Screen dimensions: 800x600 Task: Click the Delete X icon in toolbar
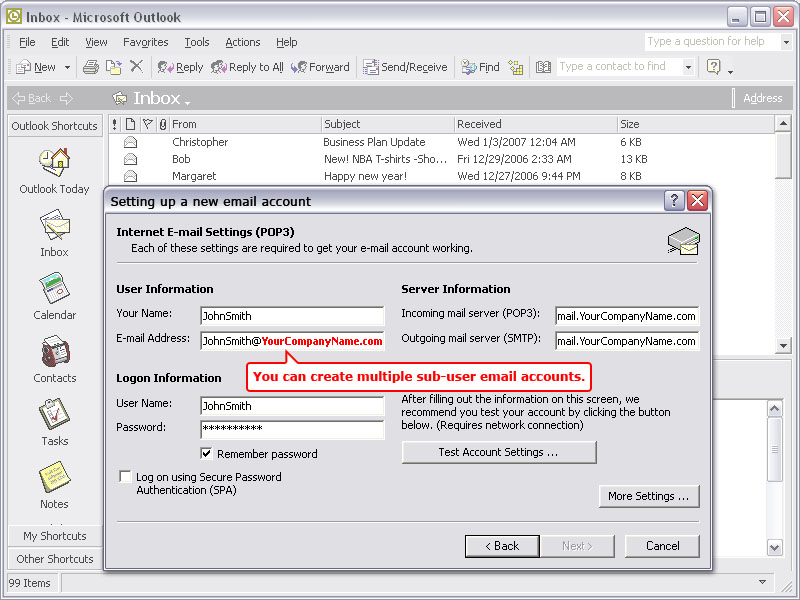pyautogui.click(x=136, y=67)
